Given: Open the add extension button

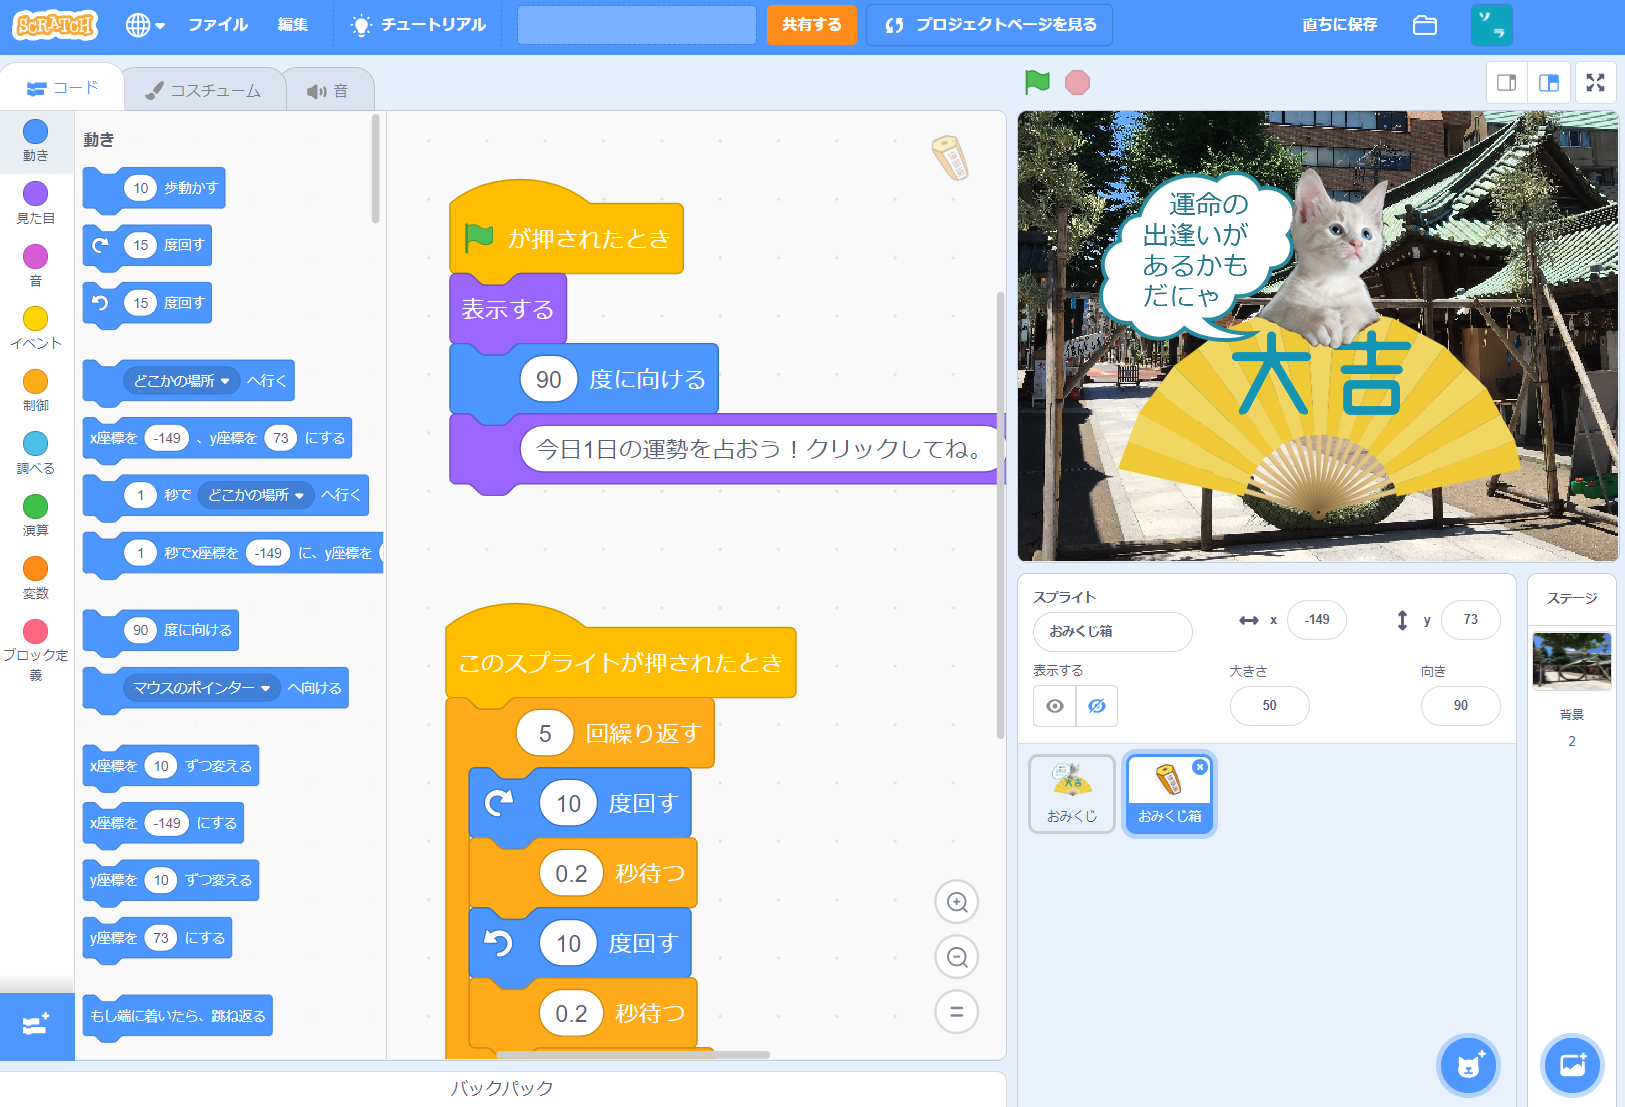Looking at the screenshot, I should pyautogui.click(x=36, y=1025).
